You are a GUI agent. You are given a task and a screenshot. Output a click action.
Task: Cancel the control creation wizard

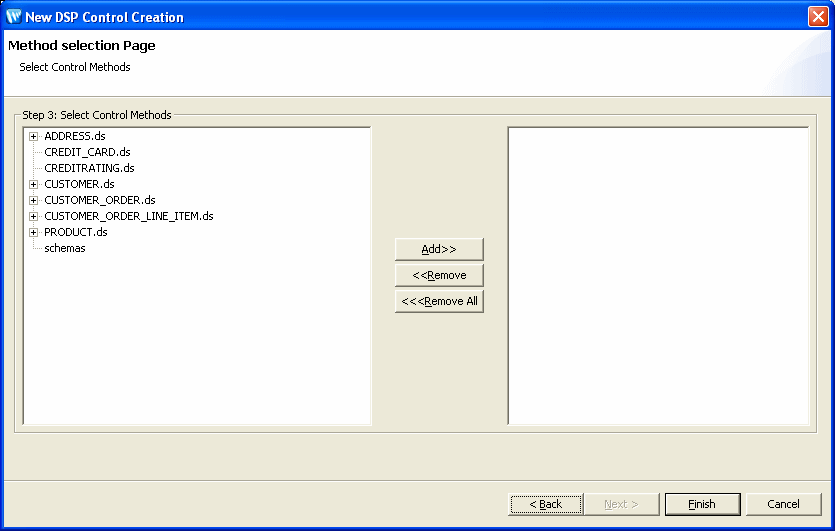click(x=783, y=504)
